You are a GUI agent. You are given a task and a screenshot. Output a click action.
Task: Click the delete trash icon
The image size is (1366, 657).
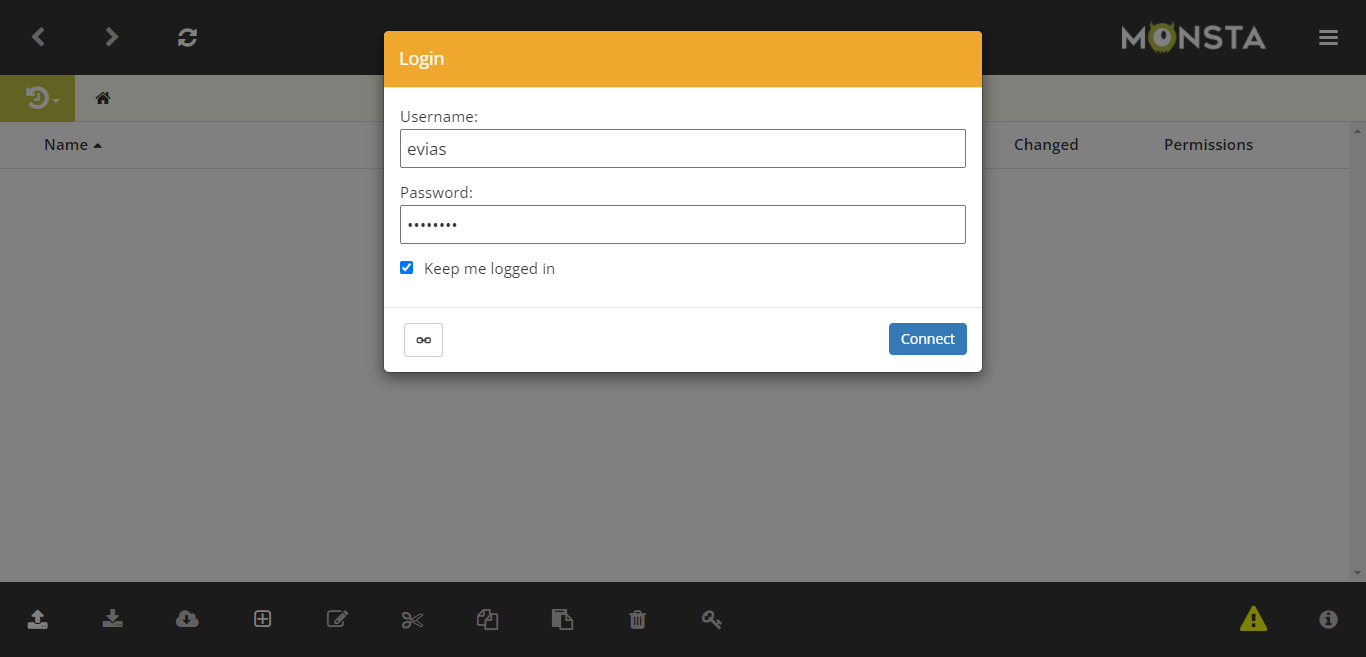click(637, 620)
